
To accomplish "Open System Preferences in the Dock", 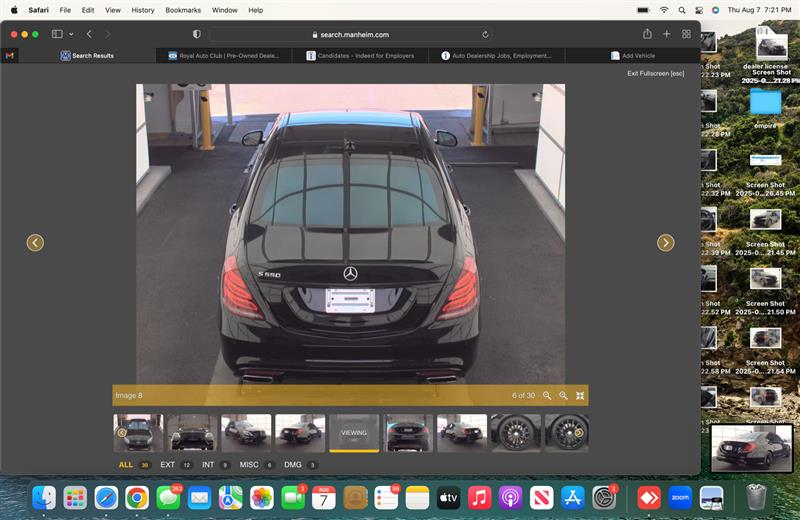I will coord(604,498).
